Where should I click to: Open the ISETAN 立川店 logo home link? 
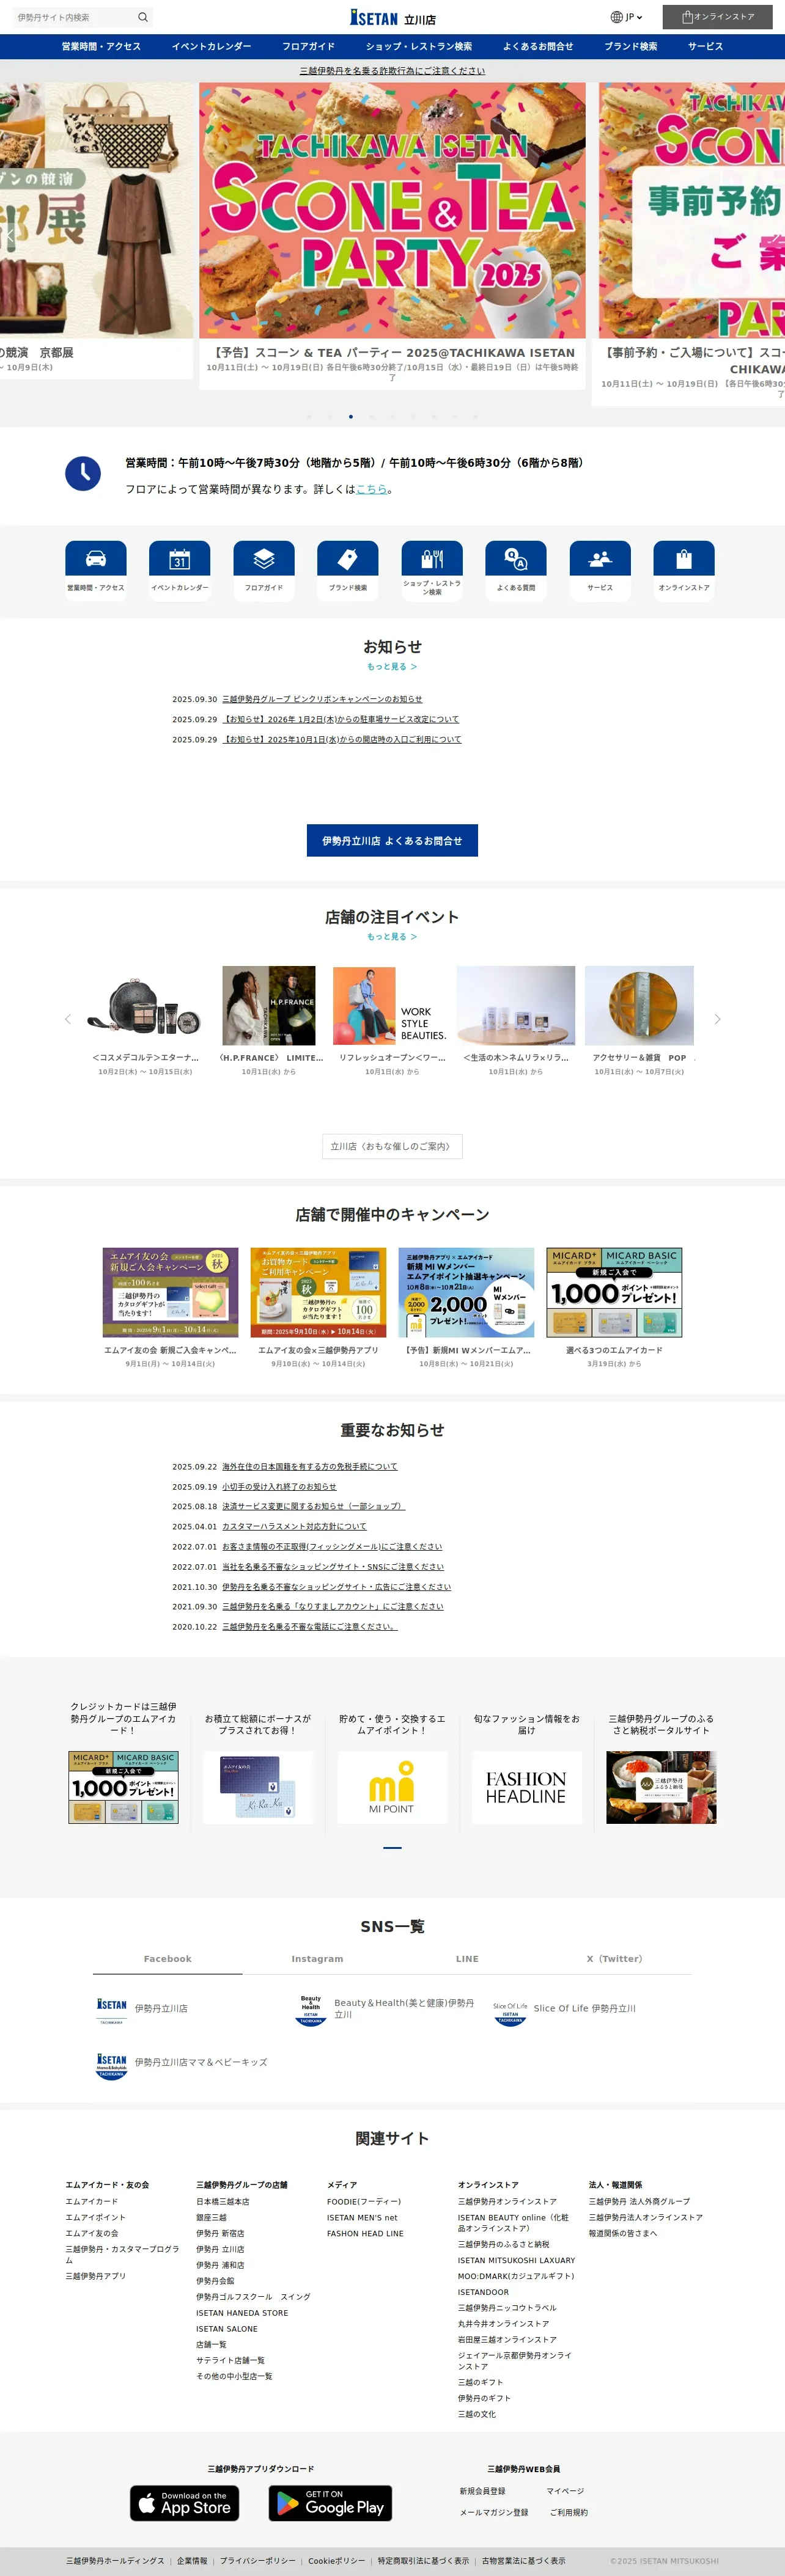click(x=392, y=17)
